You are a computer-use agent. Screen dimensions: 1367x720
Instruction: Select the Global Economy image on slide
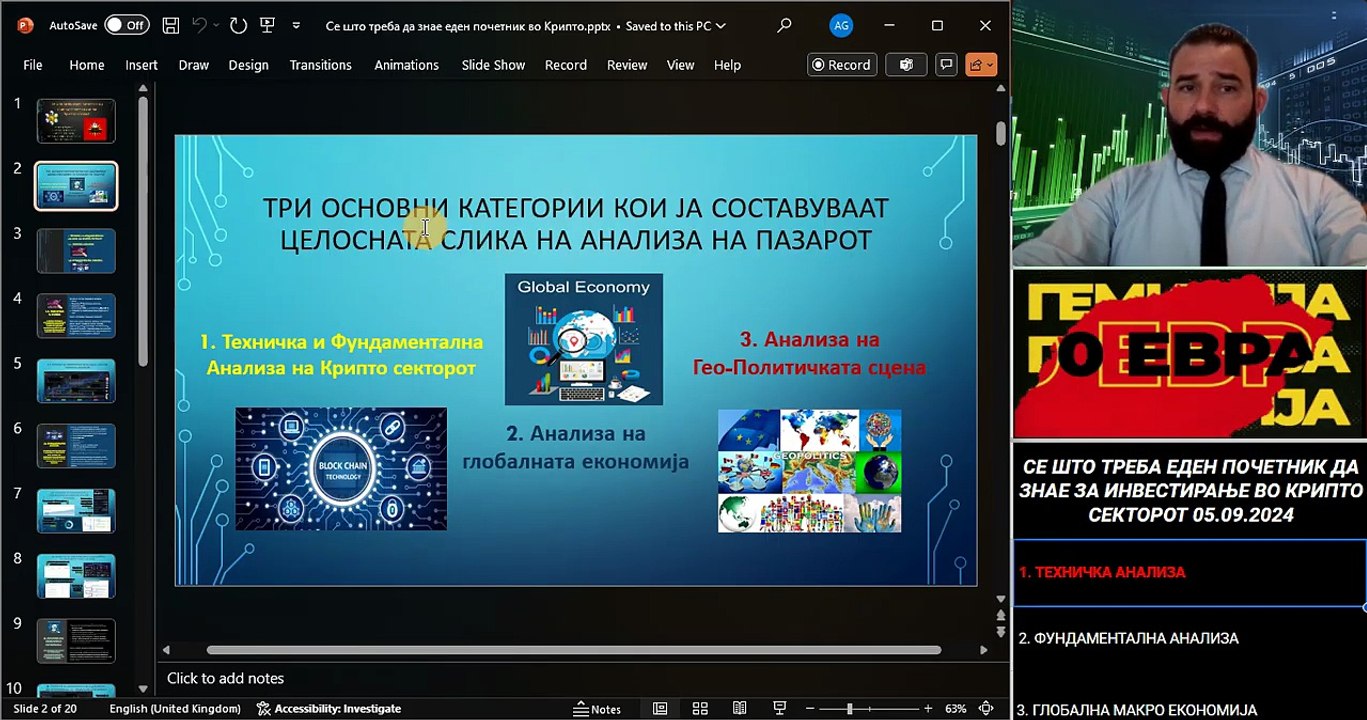584,339
